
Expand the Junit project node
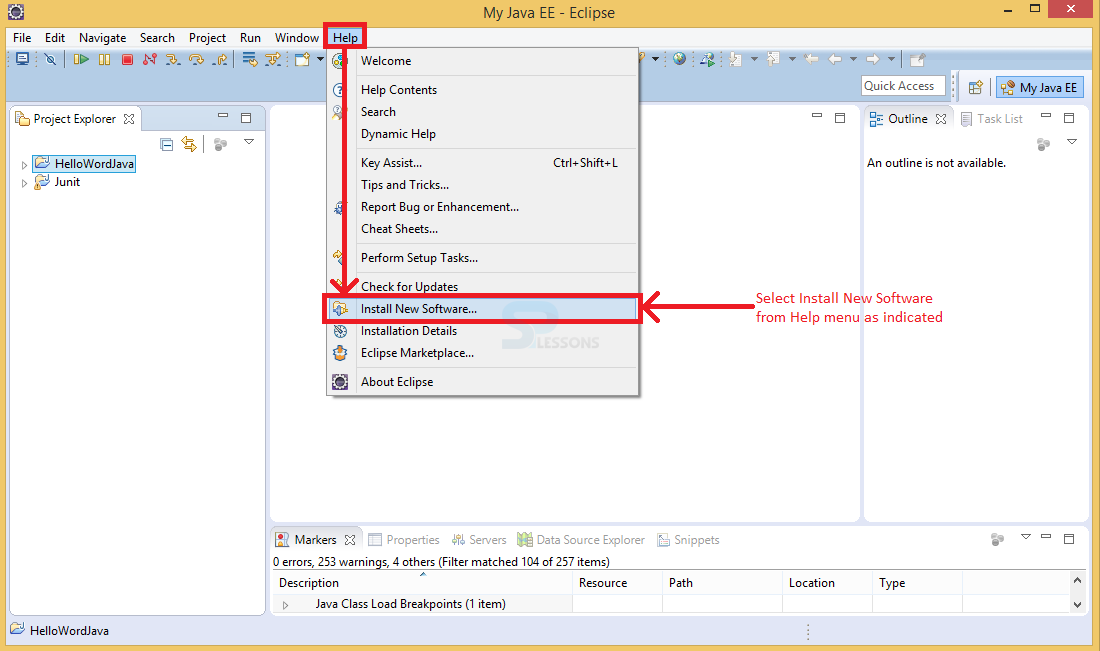(x=24, y=183)
